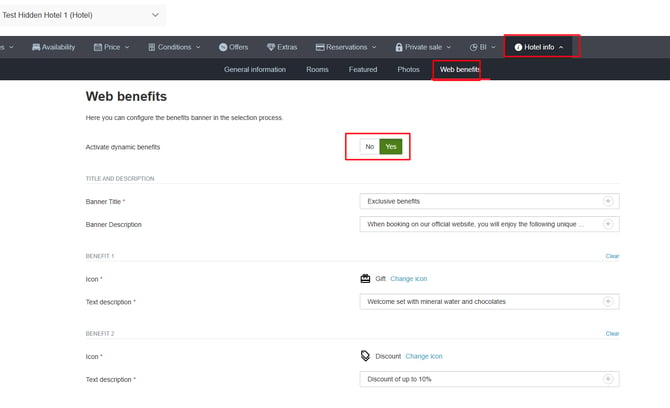Click the Reservations card icon
Image resolution: width=670 pixels, height=408 pixels.
coord(320,47)
